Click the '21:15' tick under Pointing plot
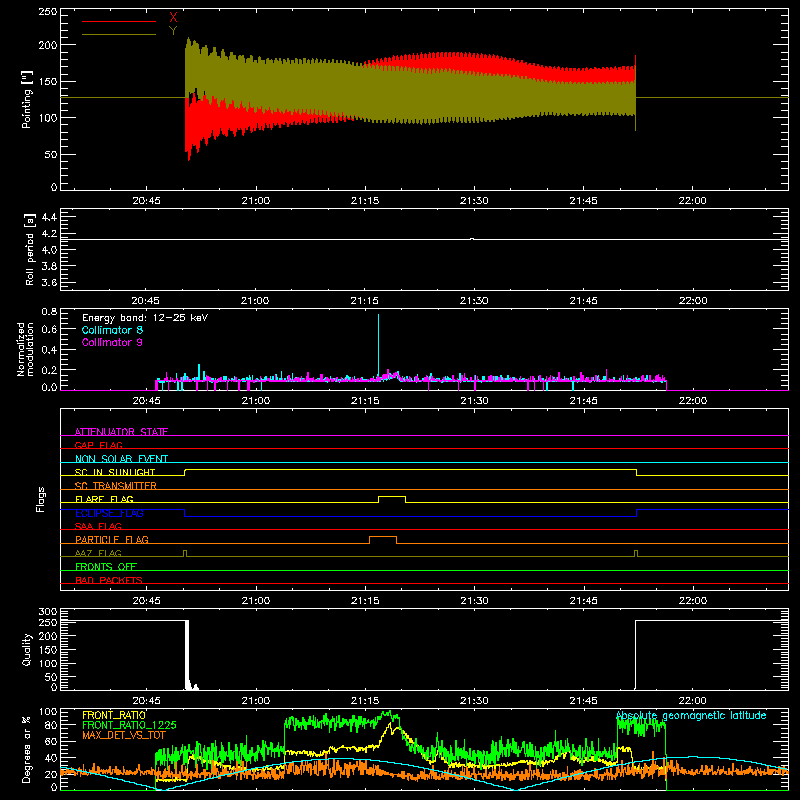Image resolution: width=800 pixels, height=800 pixels. coord(365,201)
